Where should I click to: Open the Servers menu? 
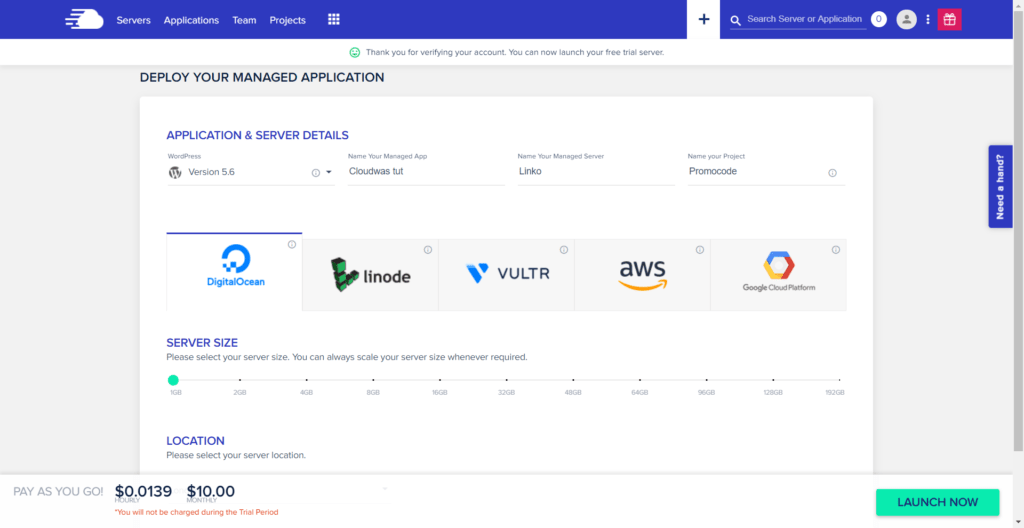coord(133,20)
